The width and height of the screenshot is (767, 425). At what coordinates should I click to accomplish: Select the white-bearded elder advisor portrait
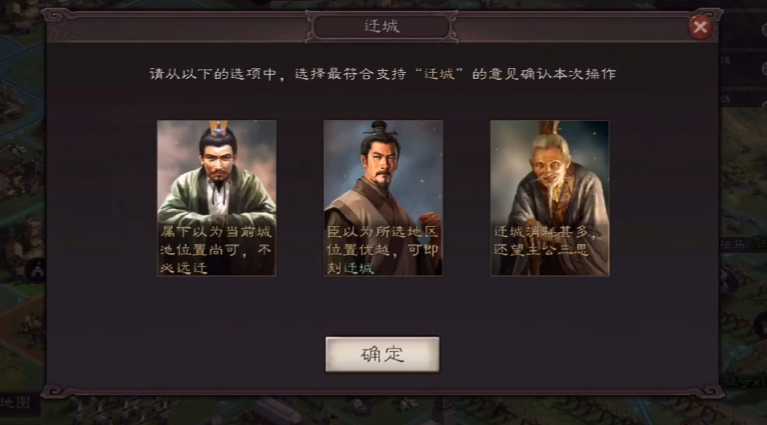point(550,198)
